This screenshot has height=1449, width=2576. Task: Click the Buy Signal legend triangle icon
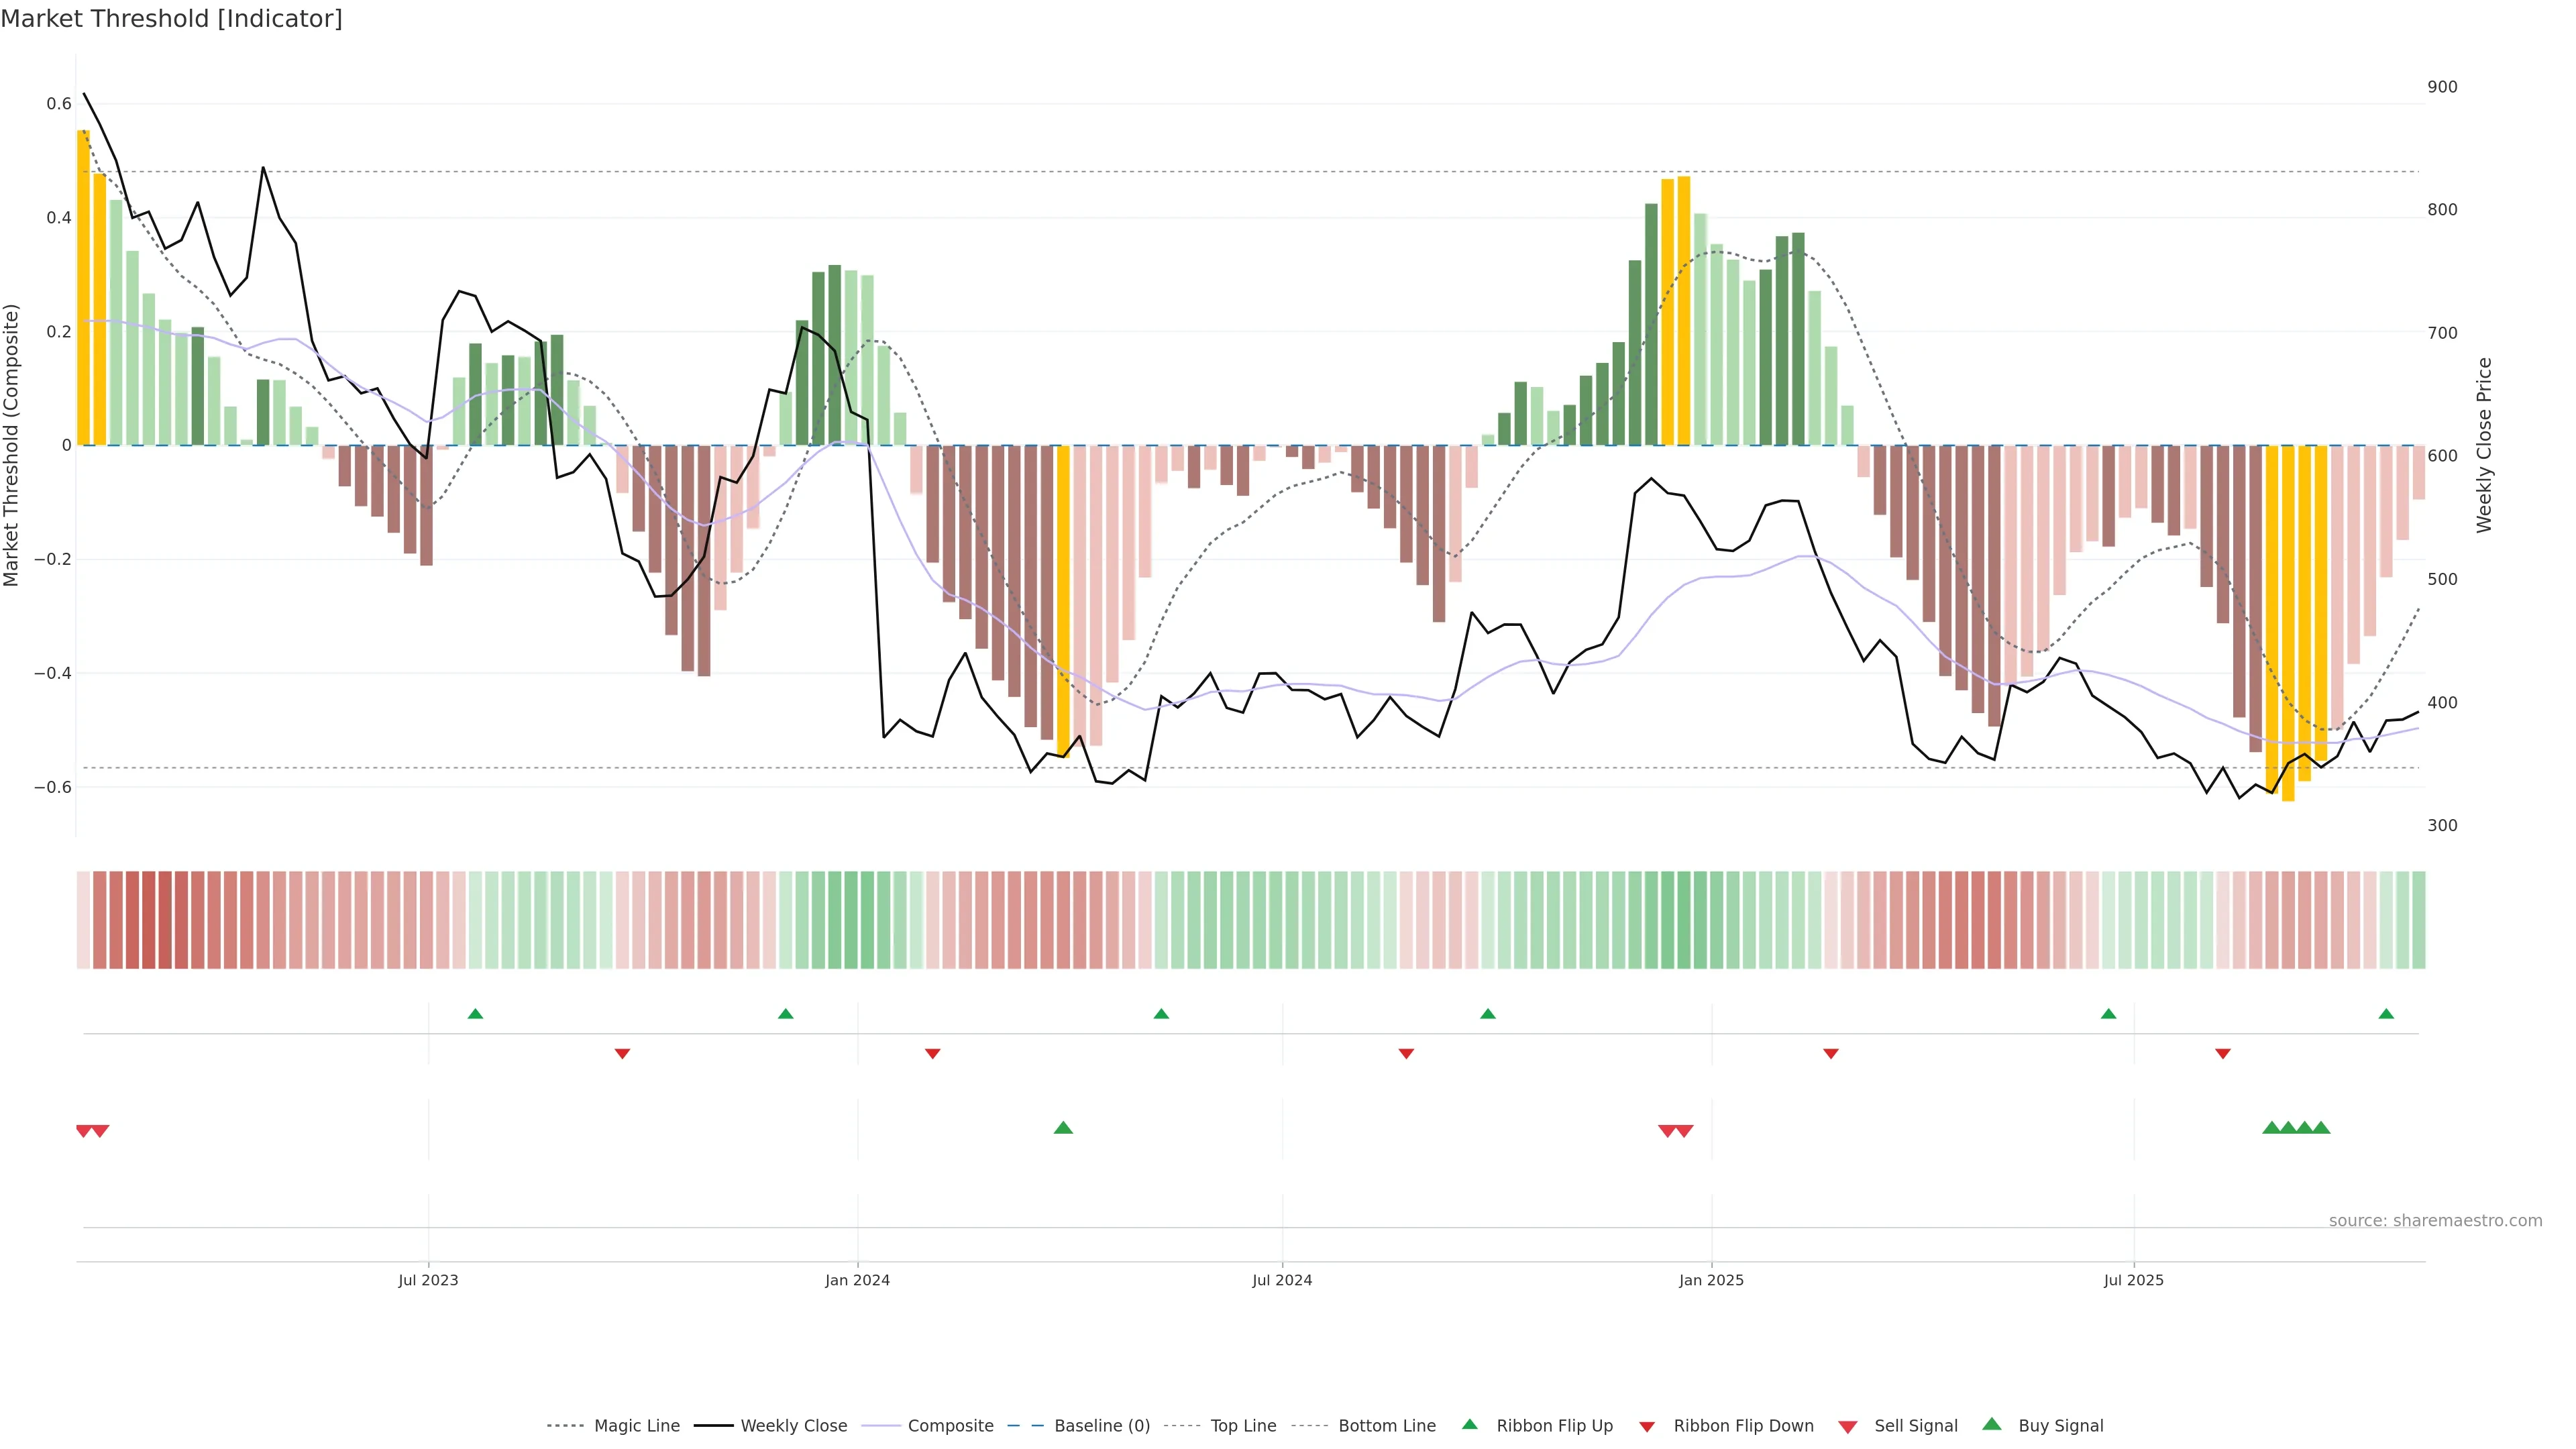[1991, 1424]
